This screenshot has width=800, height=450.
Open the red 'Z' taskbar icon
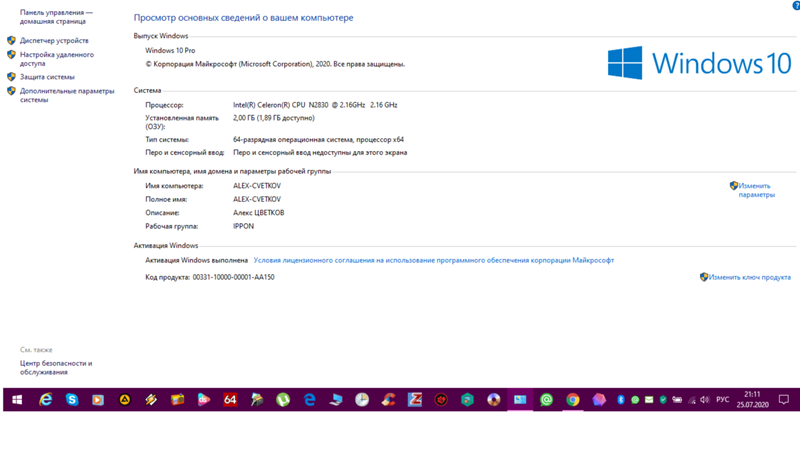click(x=415, y=400)
